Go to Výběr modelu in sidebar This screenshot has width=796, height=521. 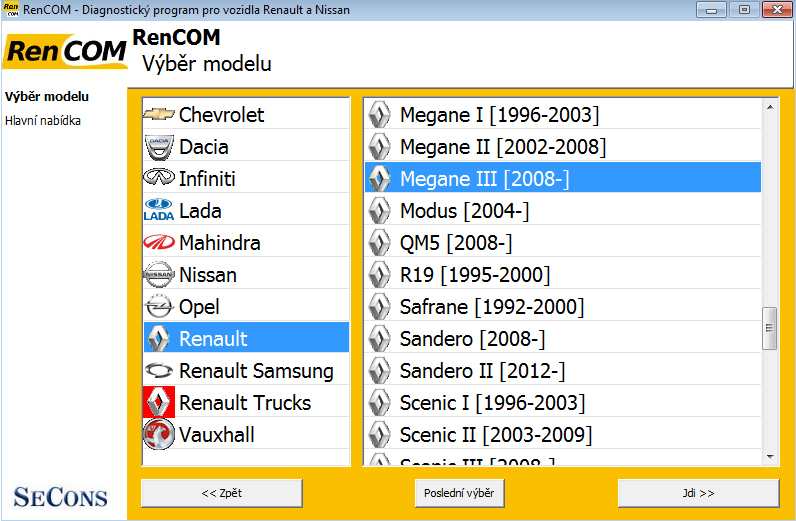point(47,97)
